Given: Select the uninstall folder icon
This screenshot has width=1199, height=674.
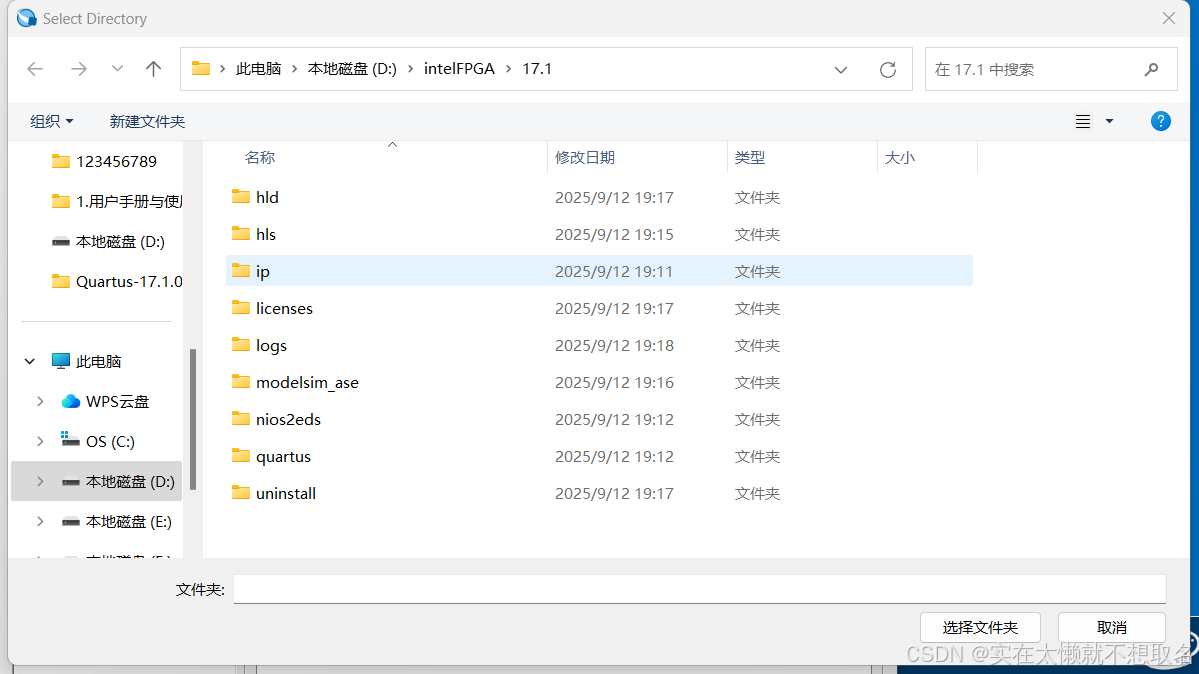Looking at the screenshot, I should click(x=241, y=493).
